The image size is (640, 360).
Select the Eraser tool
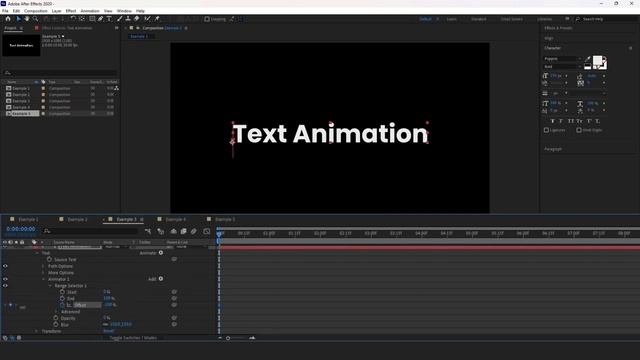137,19
